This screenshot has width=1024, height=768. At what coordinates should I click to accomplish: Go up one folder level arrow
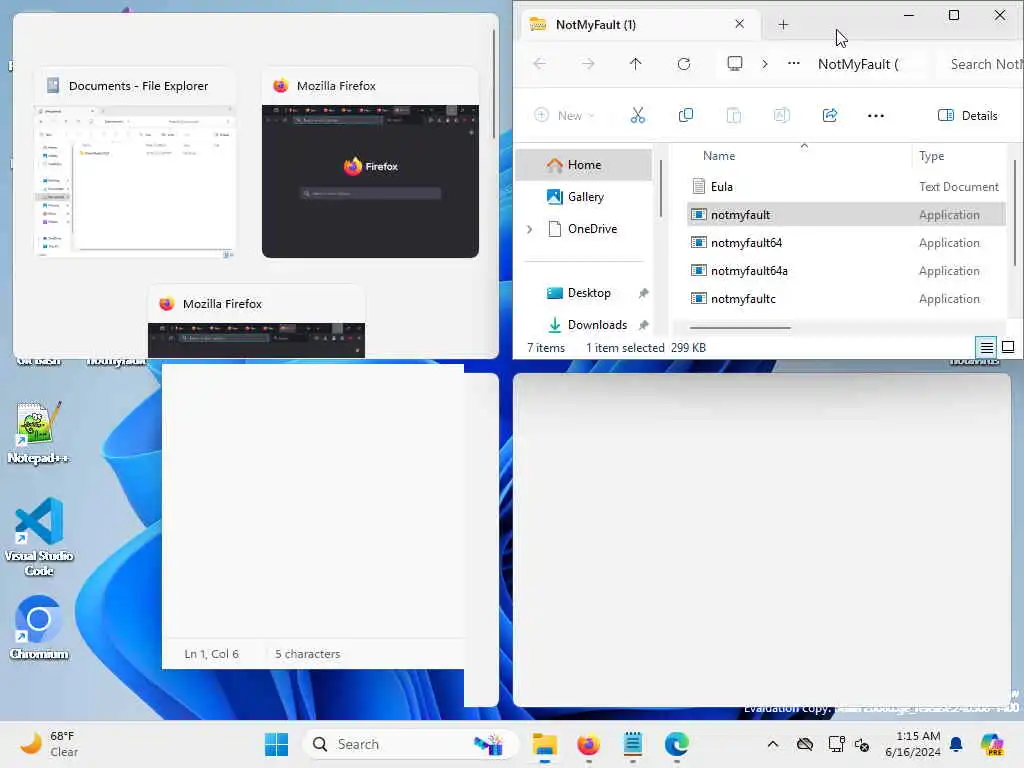pyautogui.click(x=635, y=64)
